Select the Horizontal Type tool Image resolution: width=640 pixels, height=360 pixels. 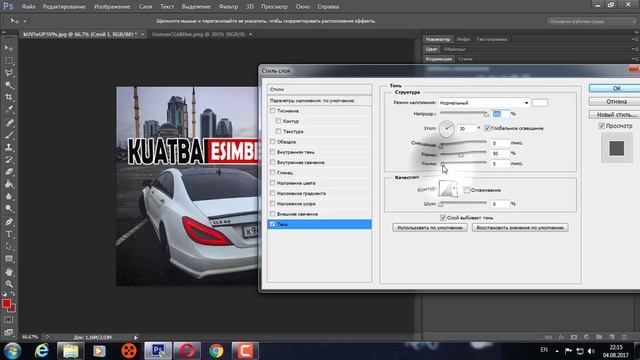coord(9,234)
